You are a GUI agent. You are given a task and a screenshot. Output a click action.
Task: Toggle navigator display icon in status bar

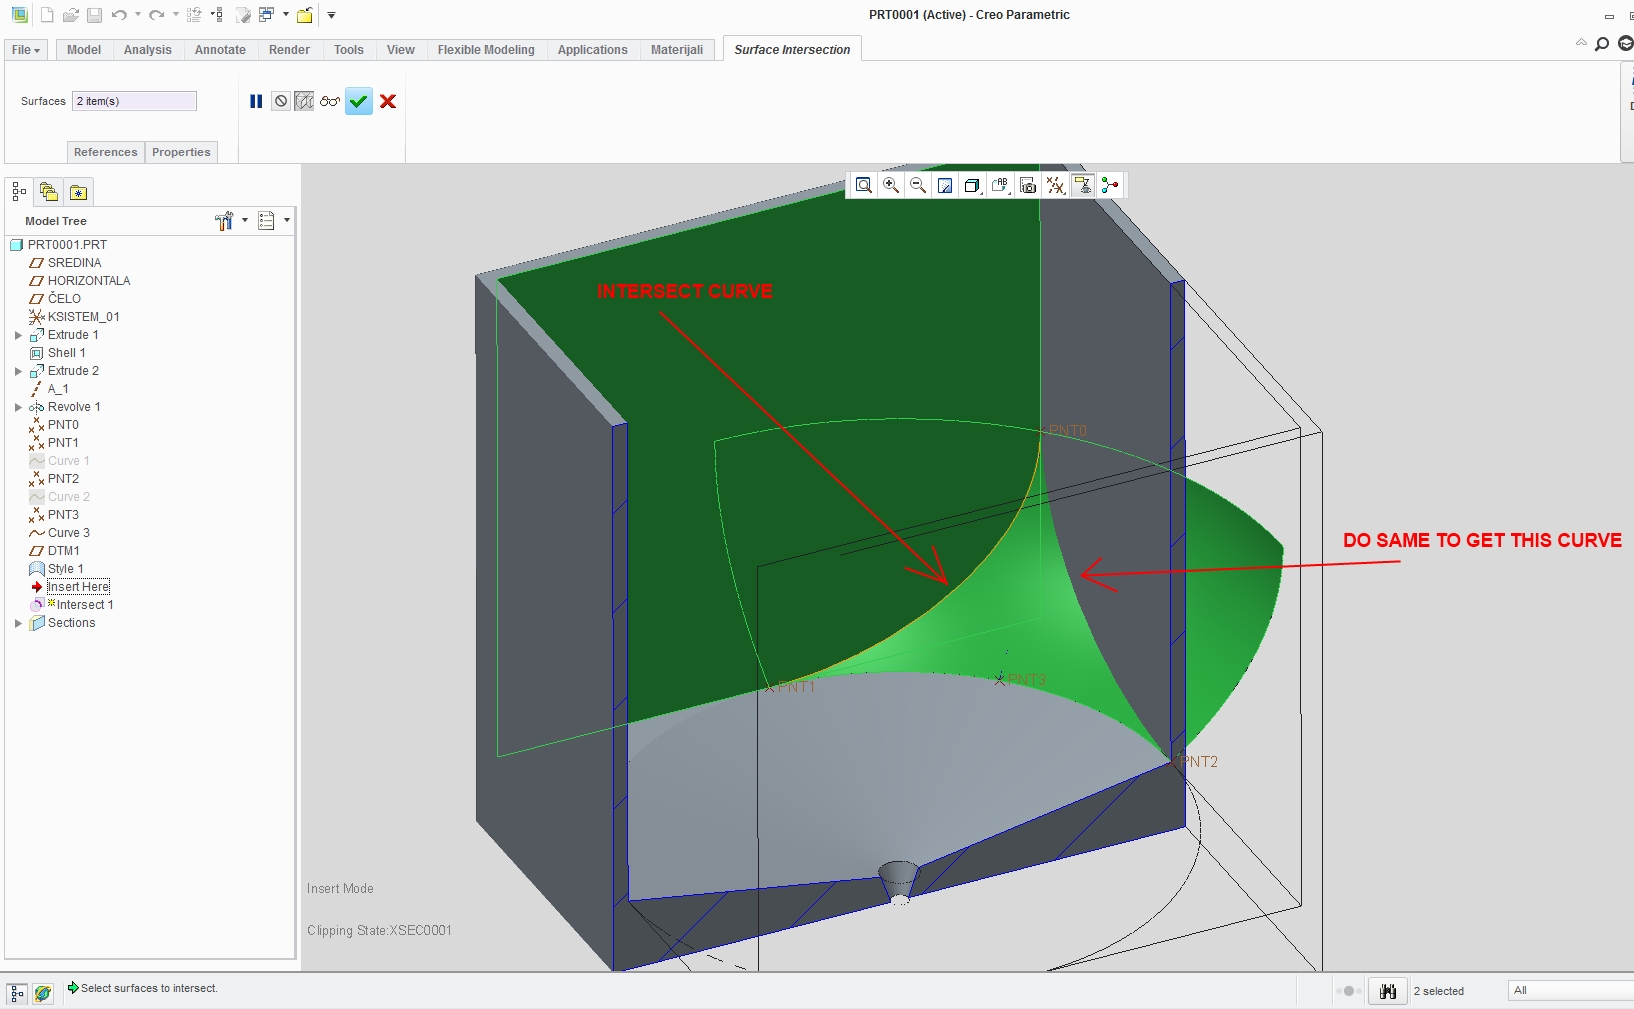click(17, 993)
